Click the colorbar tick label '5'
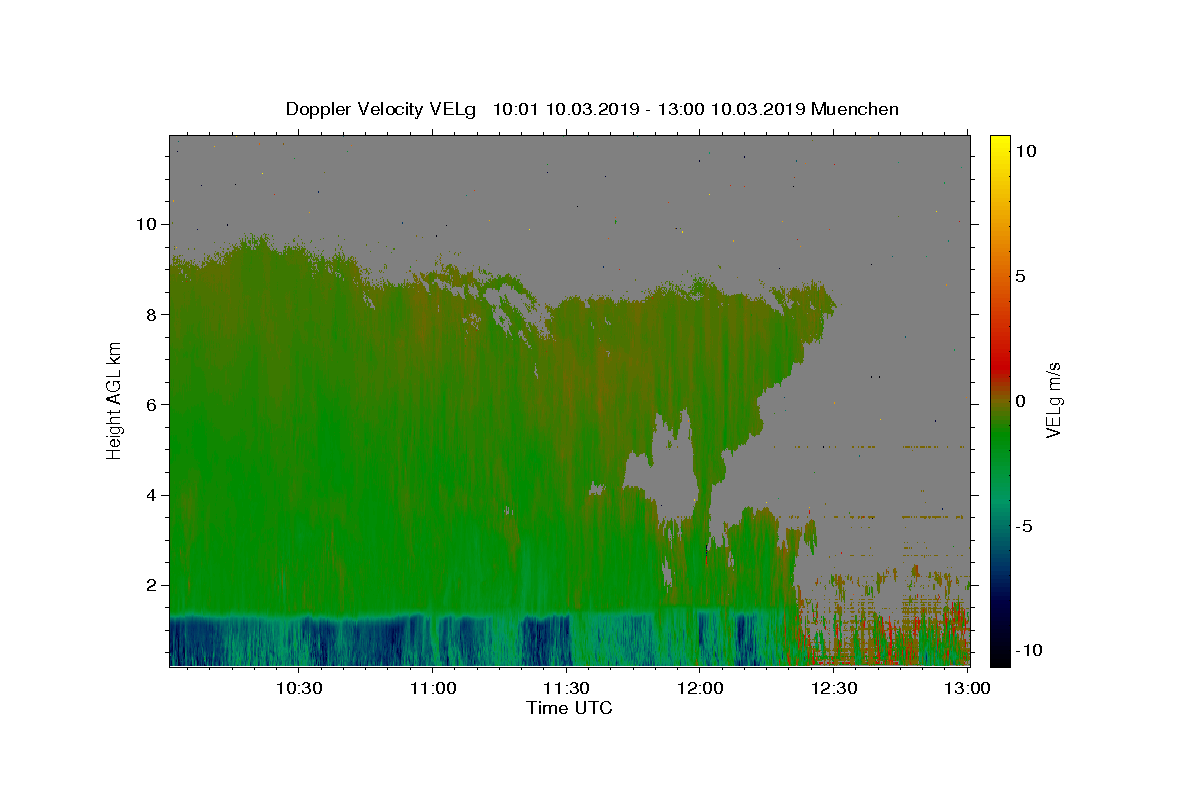This screenshot has height=800, width=1200. click(1020, 276)
